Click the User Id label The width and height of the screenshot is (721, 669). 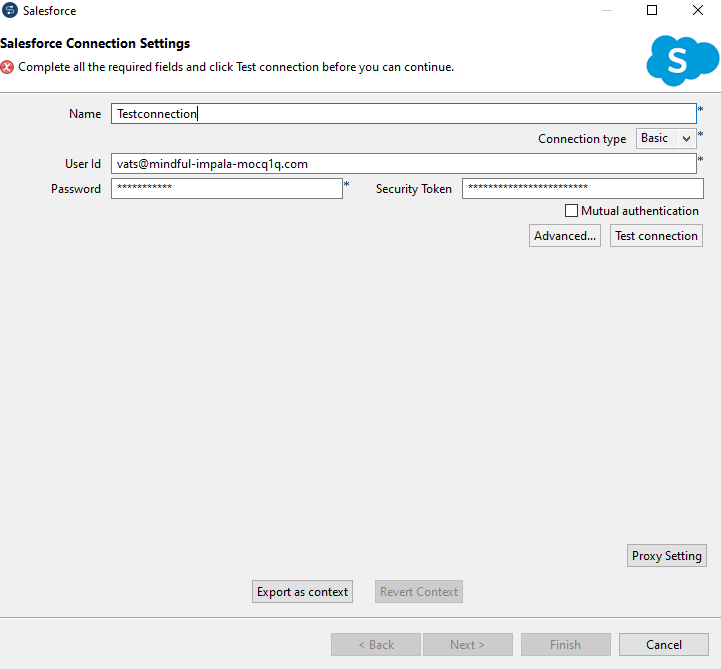coord(83,164)
